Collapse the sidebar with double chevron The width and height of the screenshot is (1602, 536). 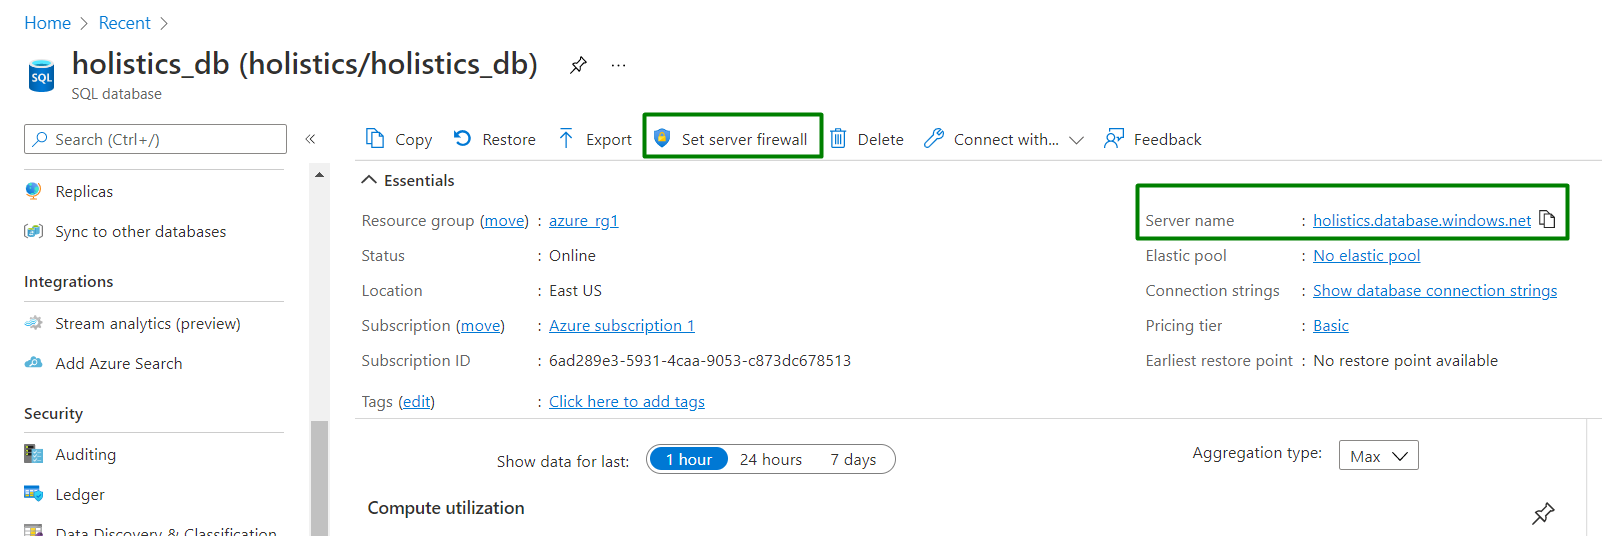[310, 139]
